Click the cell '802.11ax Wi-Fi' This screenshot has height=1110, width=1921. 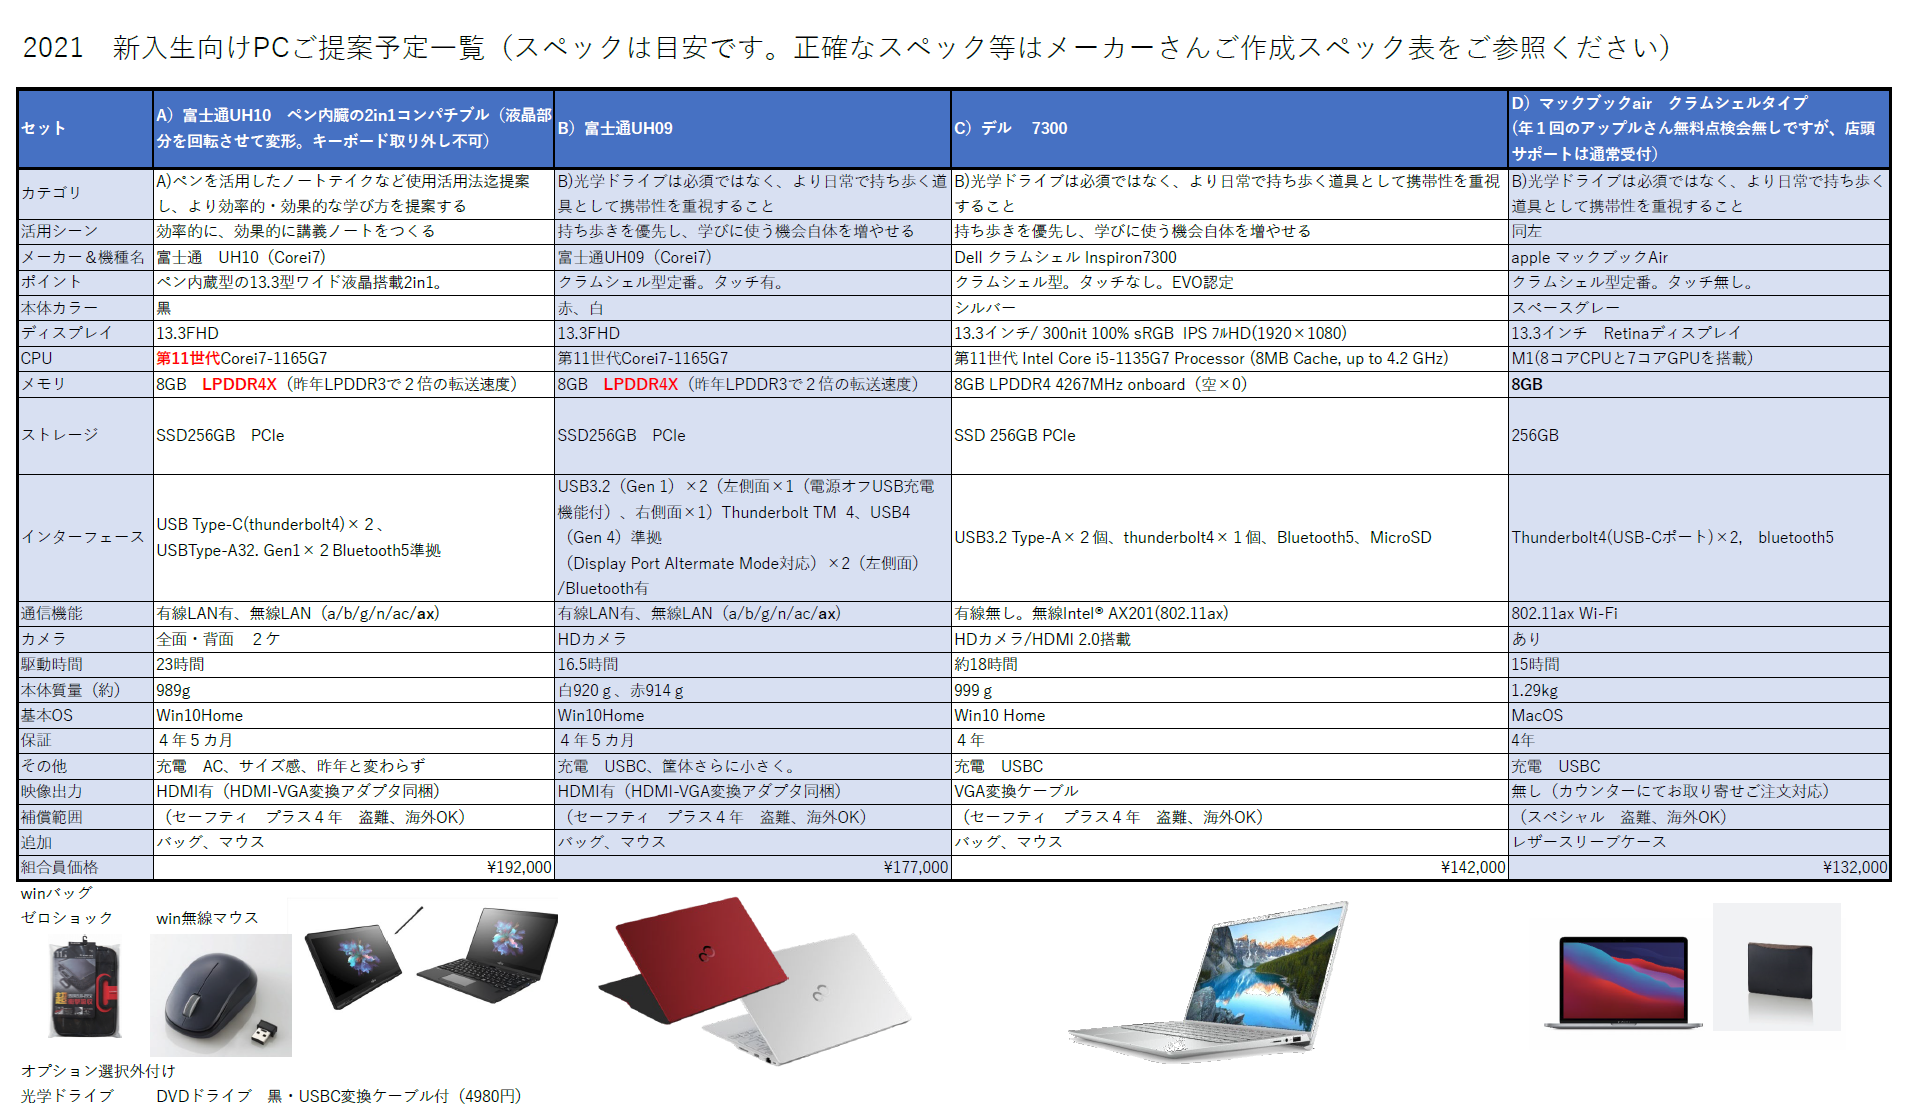(1699, 613)
